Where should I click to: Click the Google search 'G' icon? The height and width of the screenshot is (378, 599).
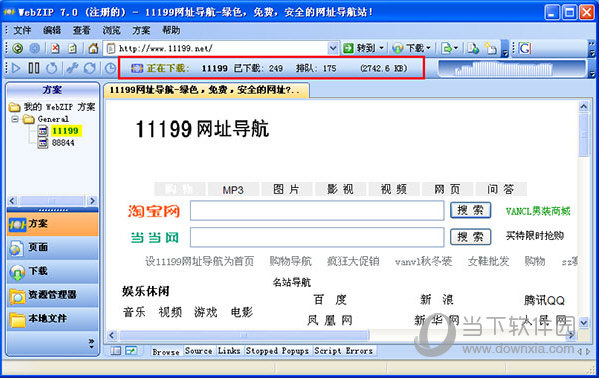click(525, 48)
